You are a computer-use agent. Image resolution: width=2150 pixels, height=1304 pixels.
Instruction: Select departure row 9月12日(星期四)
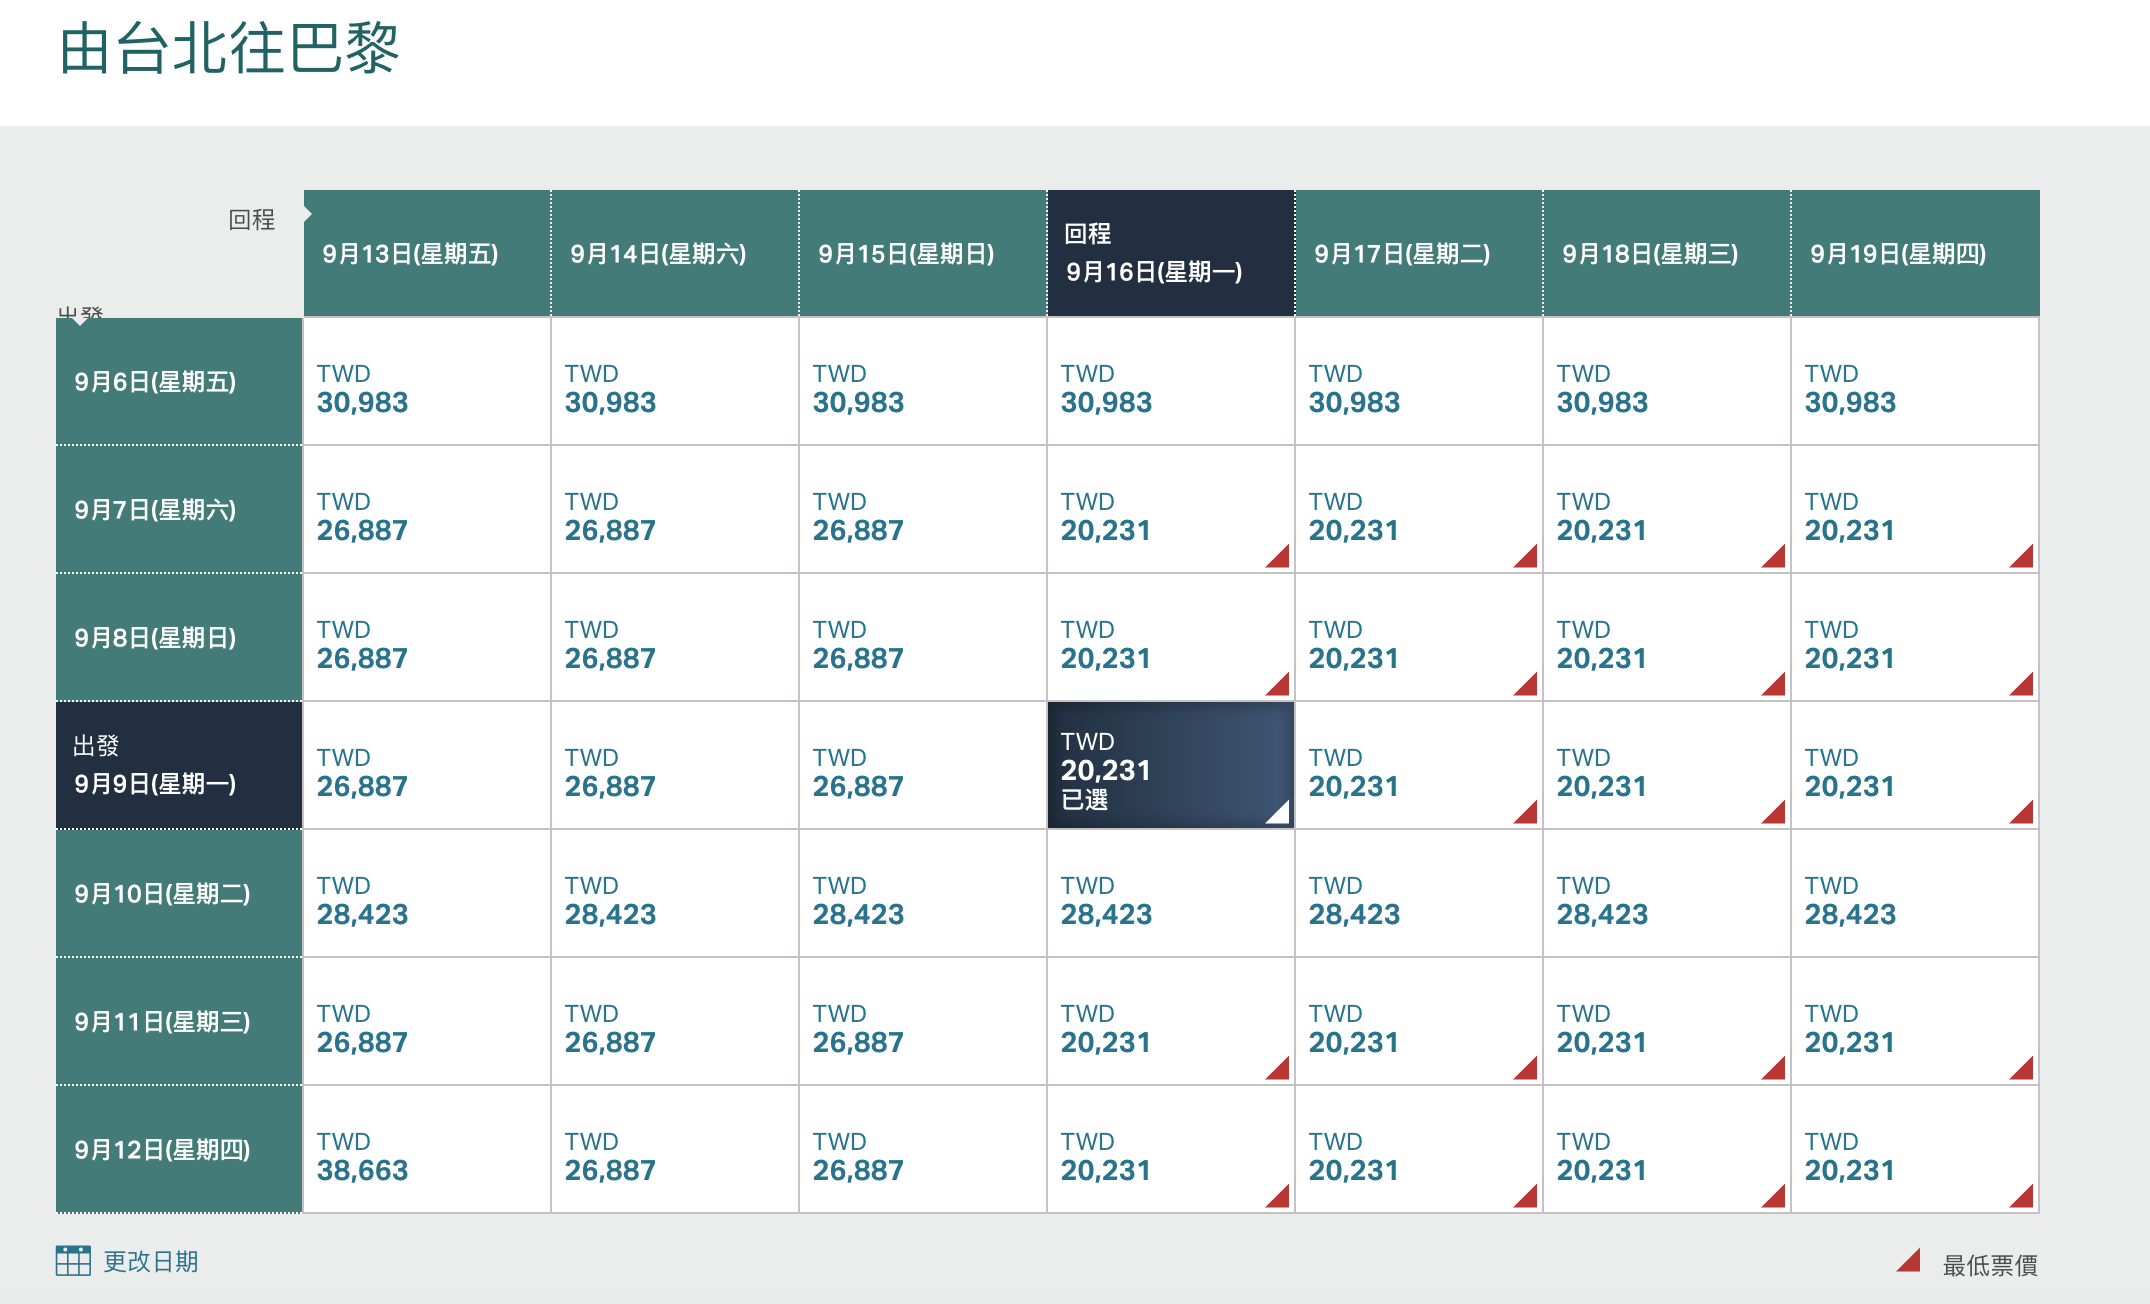pyautogui.click(x=179, y=1150)
